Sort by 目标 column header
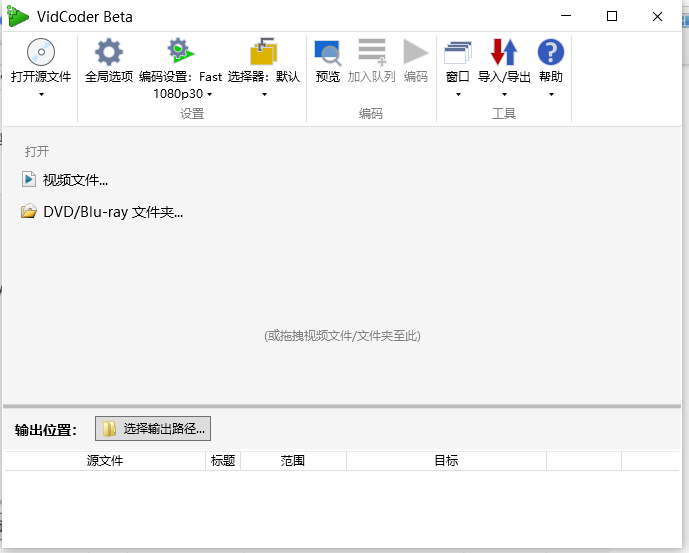The image size is (689, 553). point(446,461)
